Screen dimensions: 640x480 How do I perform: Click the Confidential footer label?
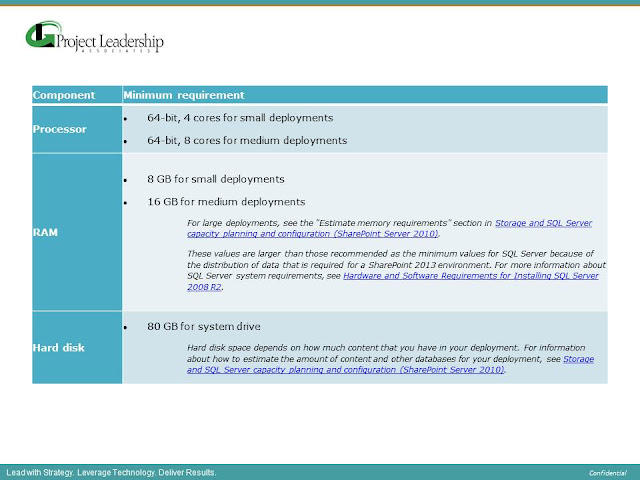click(x=608, y=473)
